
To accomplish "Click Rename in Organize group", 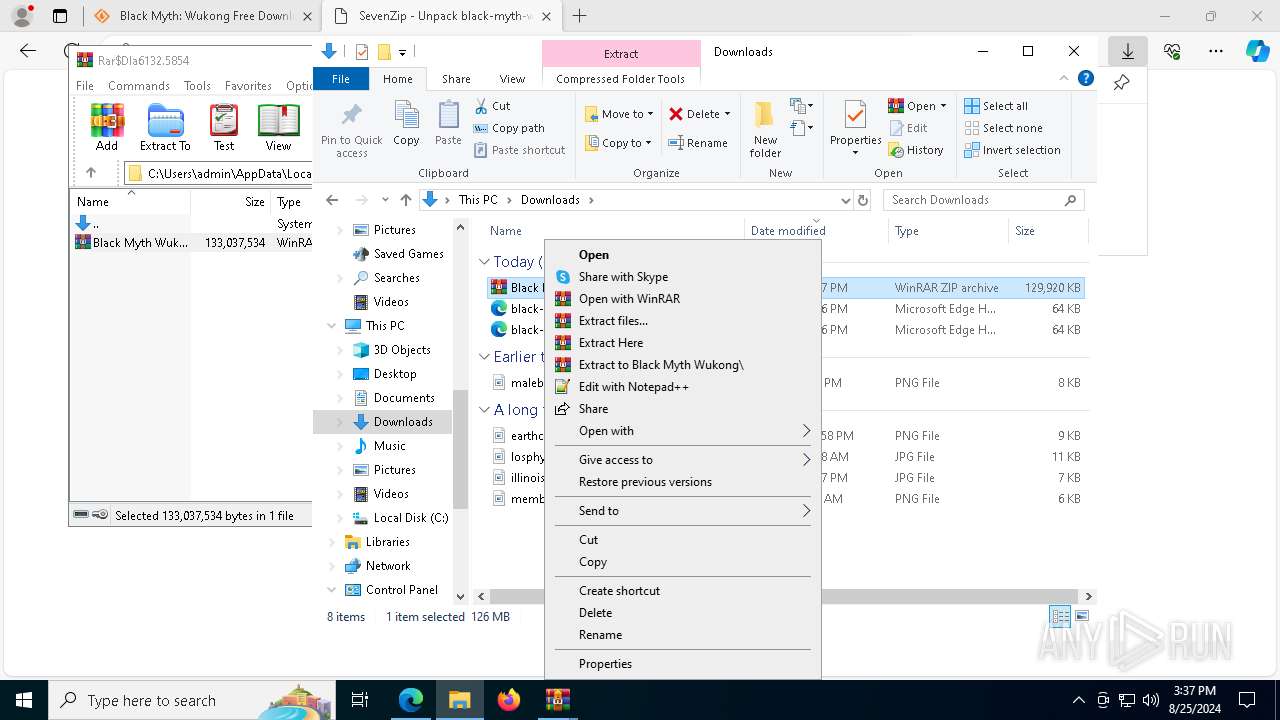I will pos(698,143).
